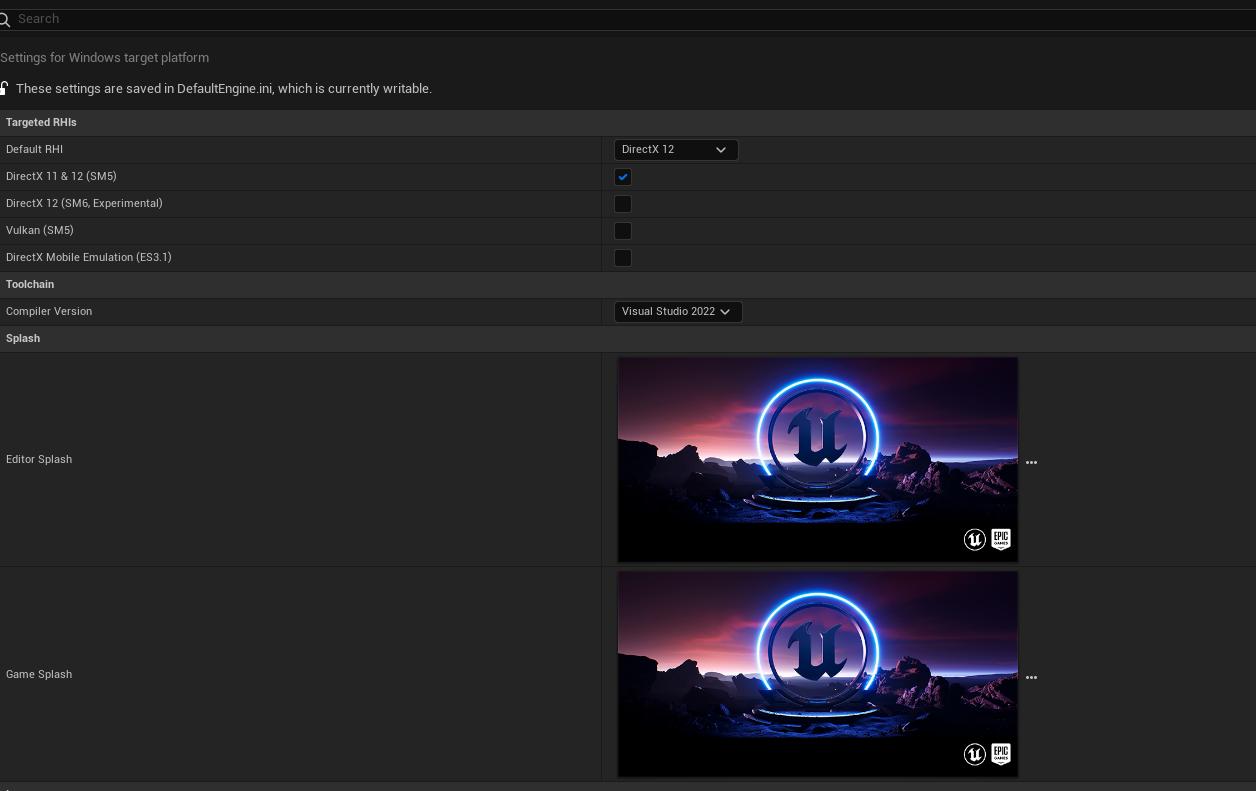Image resolution: width=1256 pixels, height=791 pixels.
Task: Collapse the Targeted RHIs section
Action: coord(628,122)
